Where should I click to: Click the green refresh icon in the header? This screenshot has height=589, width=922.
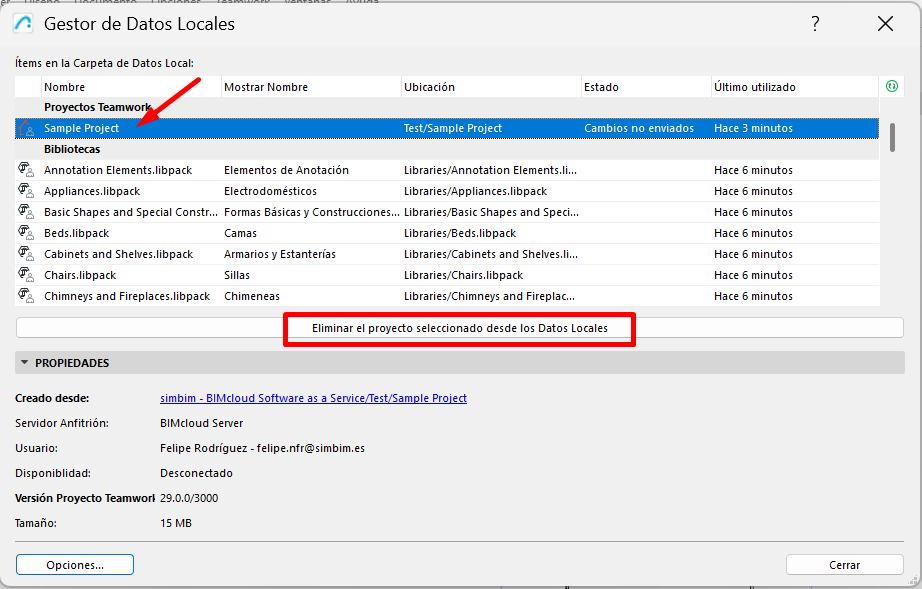click(891, 86)
